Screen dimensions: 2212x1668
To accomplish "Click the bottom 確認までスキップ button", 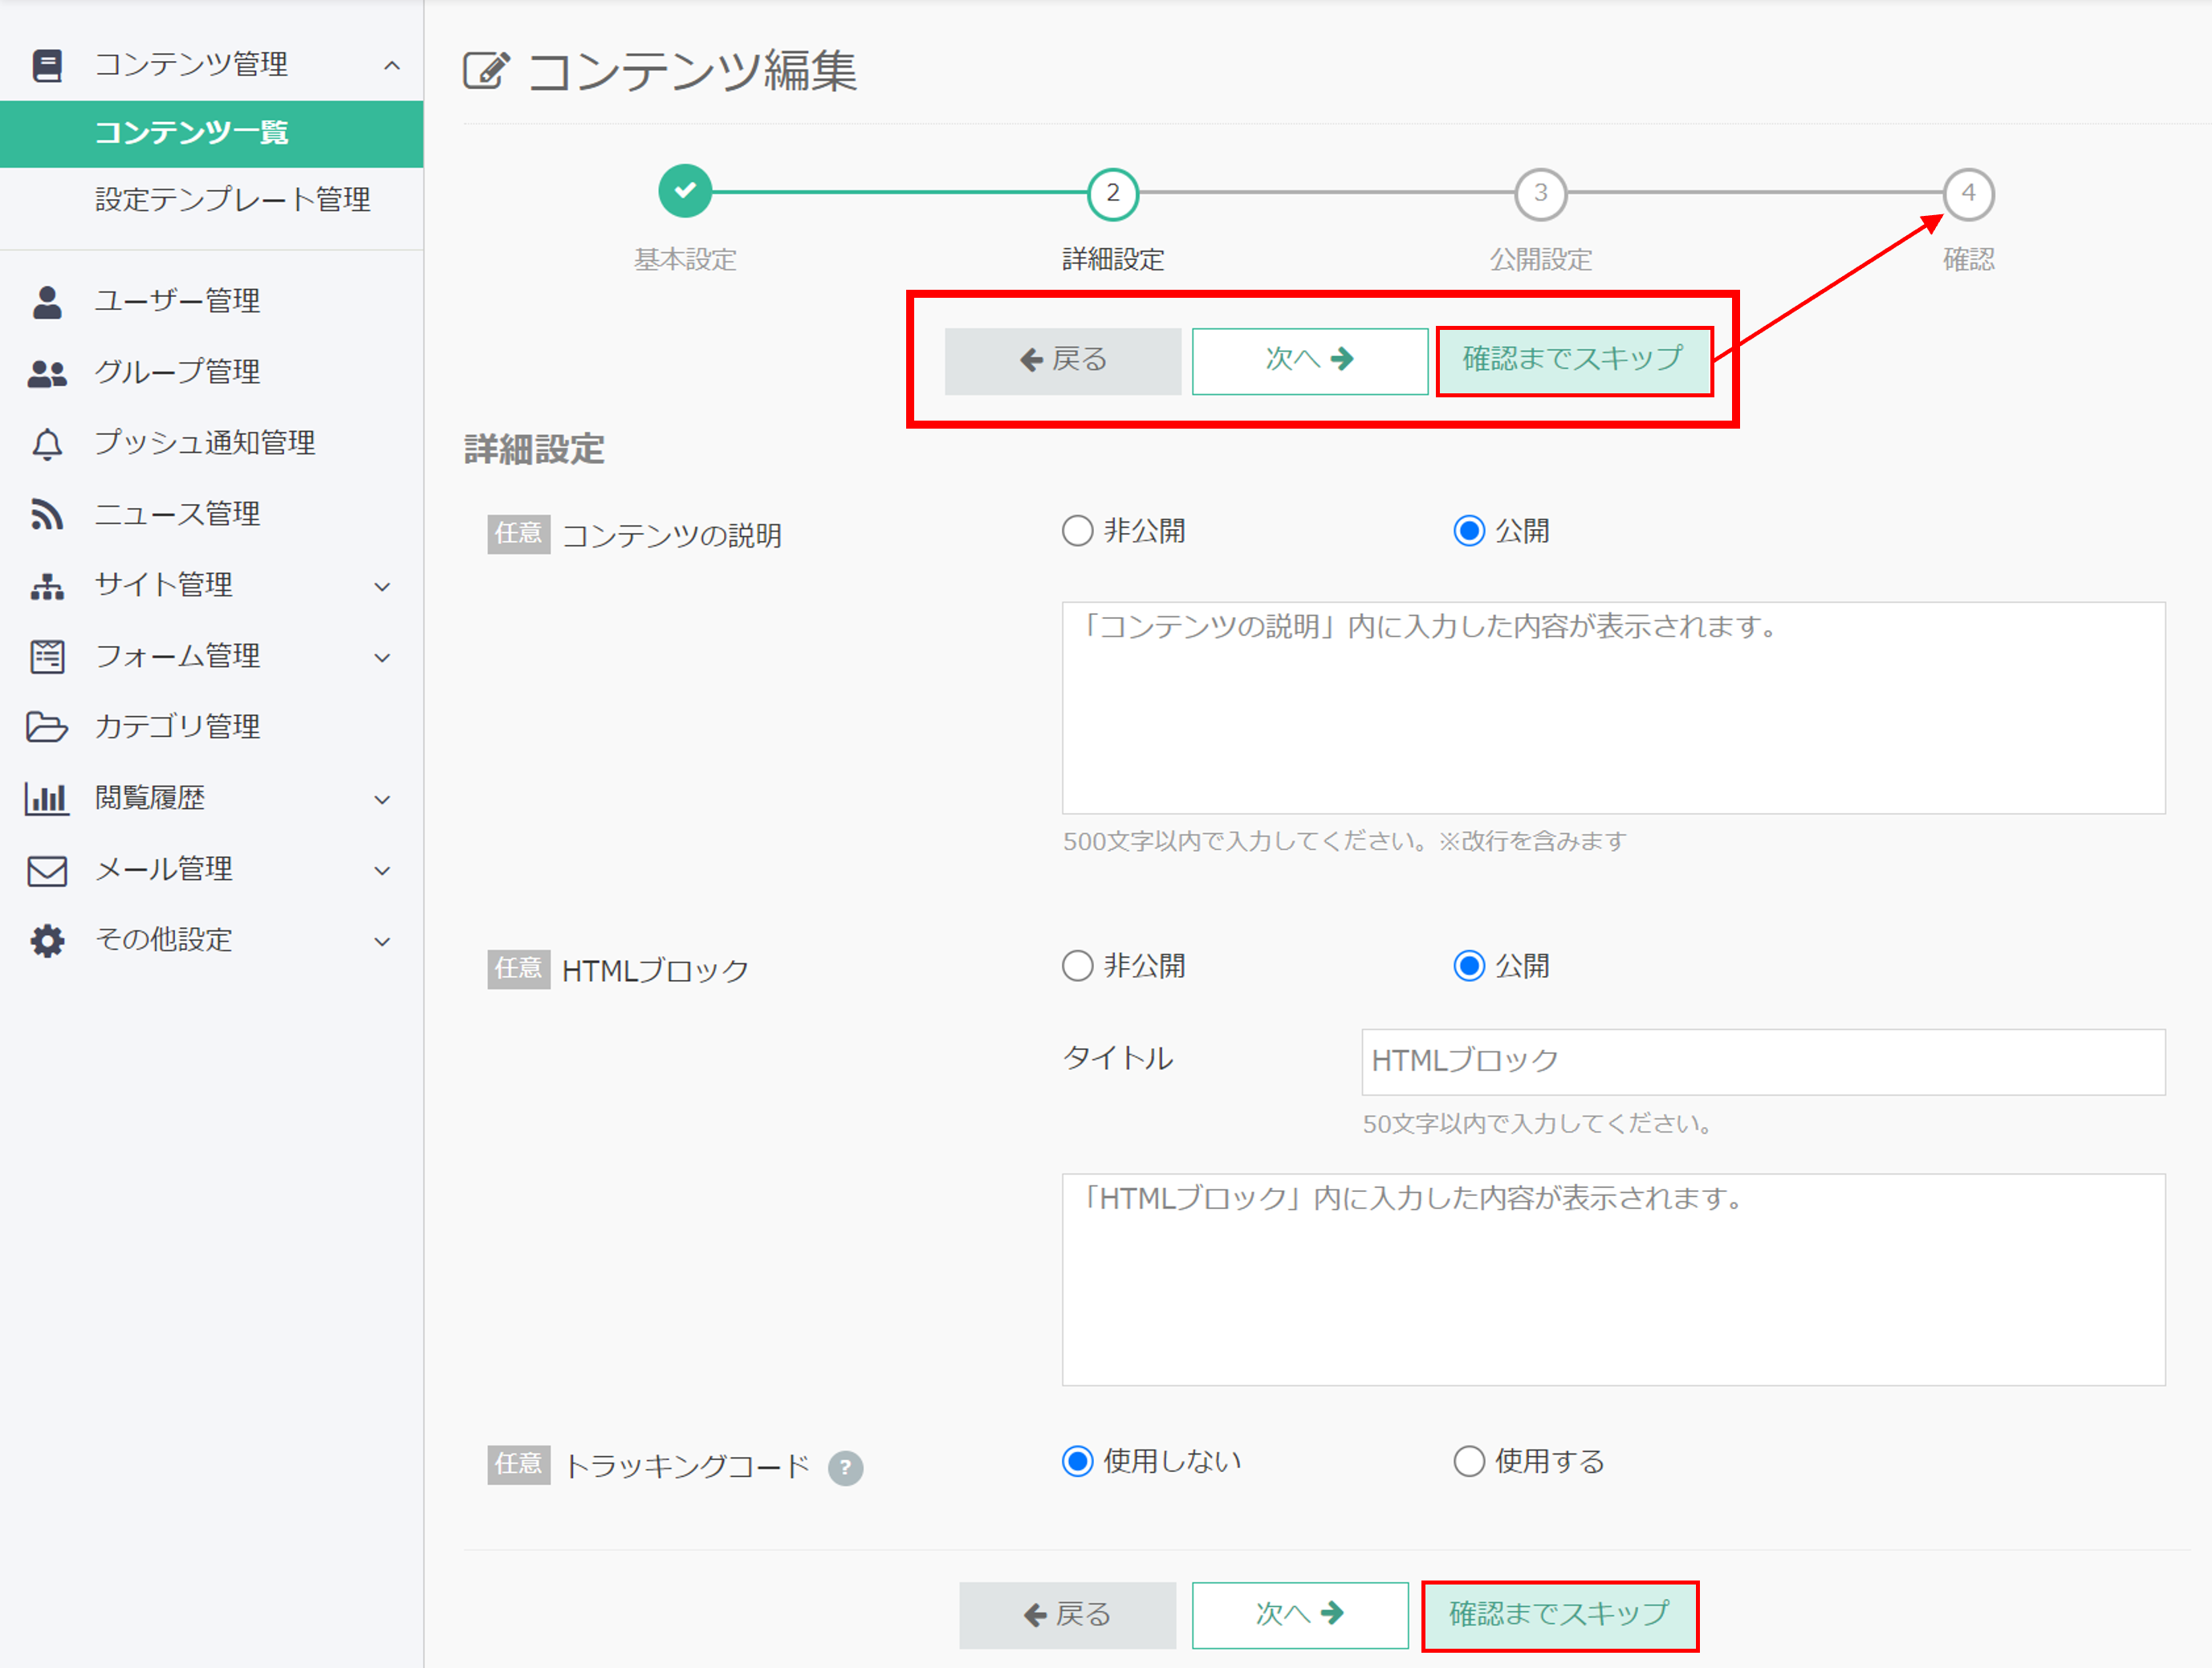I will (x=1559, y=1614).
